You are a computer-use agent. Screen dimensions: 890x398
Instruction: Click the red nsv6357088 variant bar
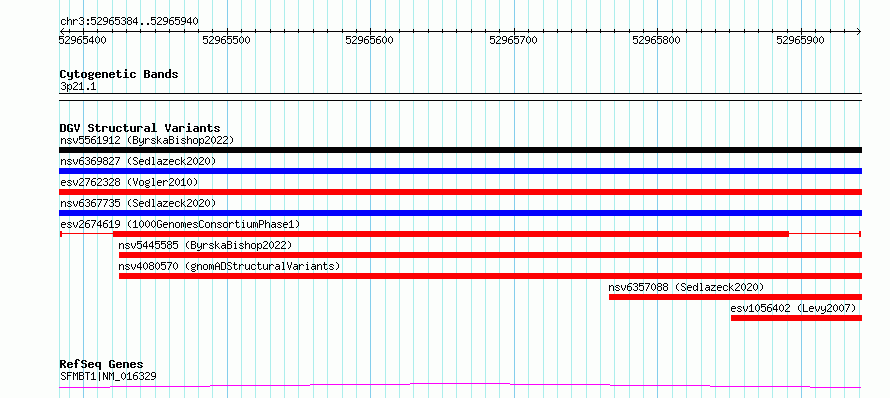[736, 297]
